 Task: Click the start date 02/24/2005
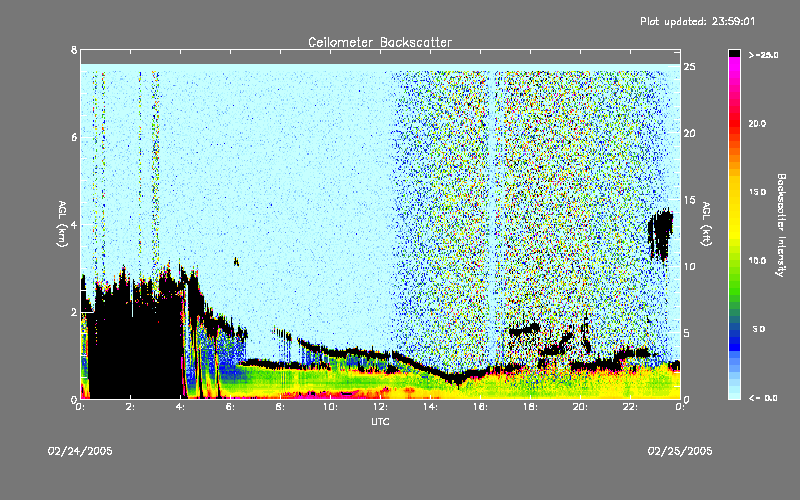pos(80,451)
